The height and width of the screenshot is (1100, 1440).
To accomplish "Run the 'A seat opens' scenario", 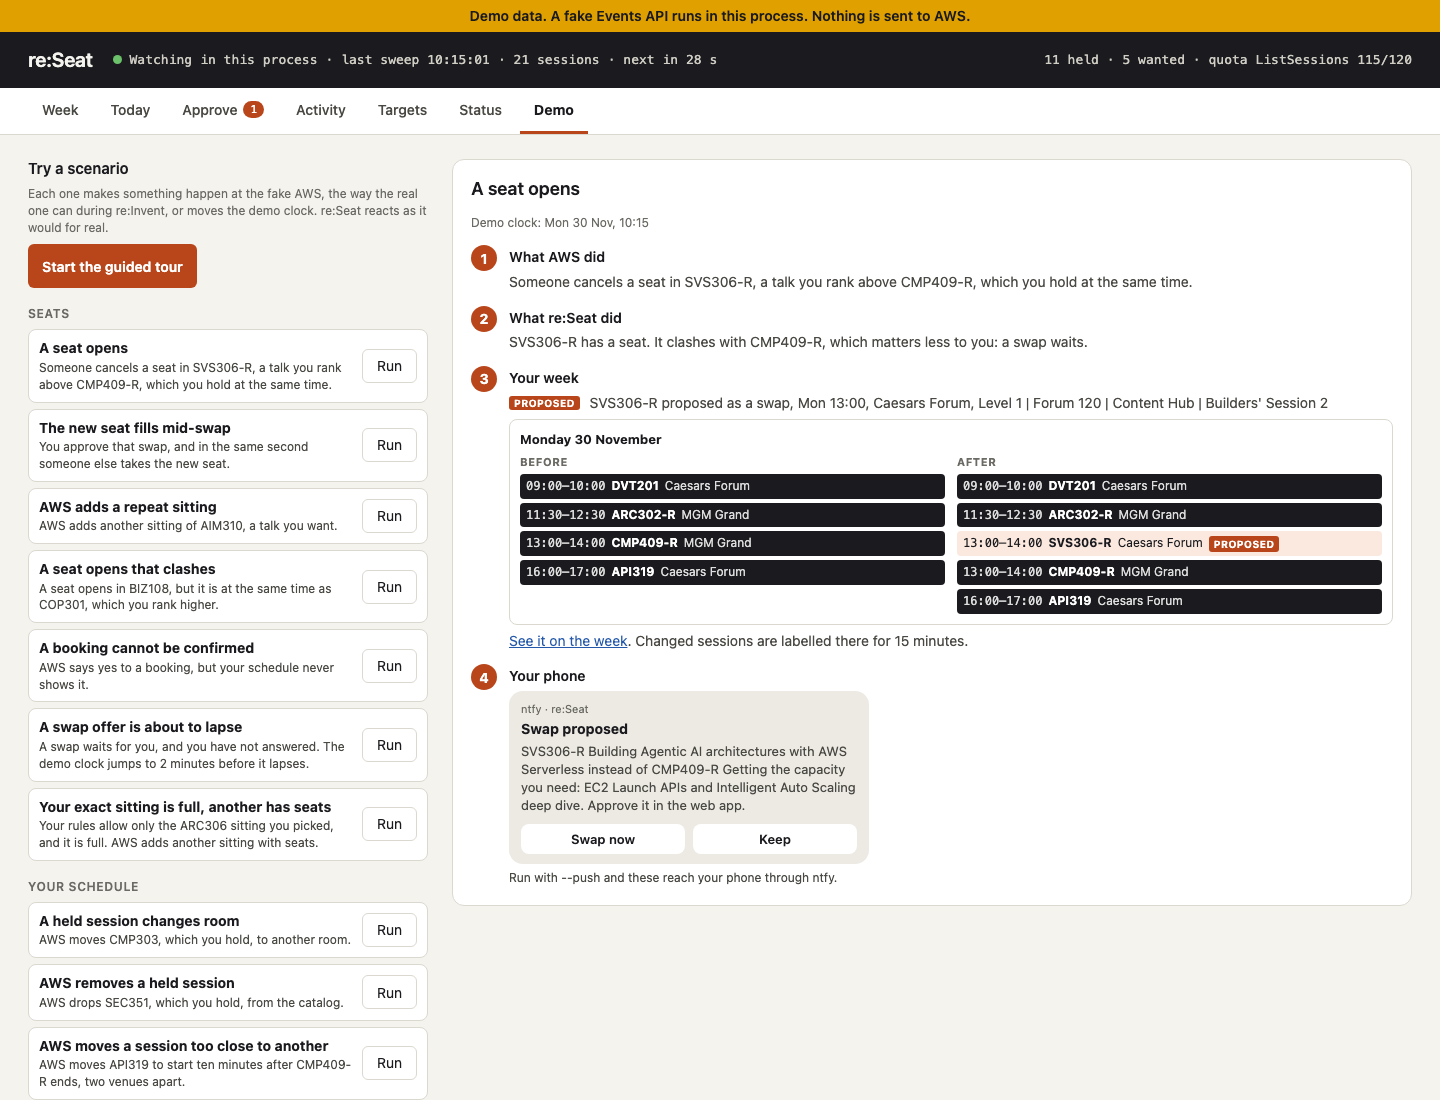I will coord(389,366).
